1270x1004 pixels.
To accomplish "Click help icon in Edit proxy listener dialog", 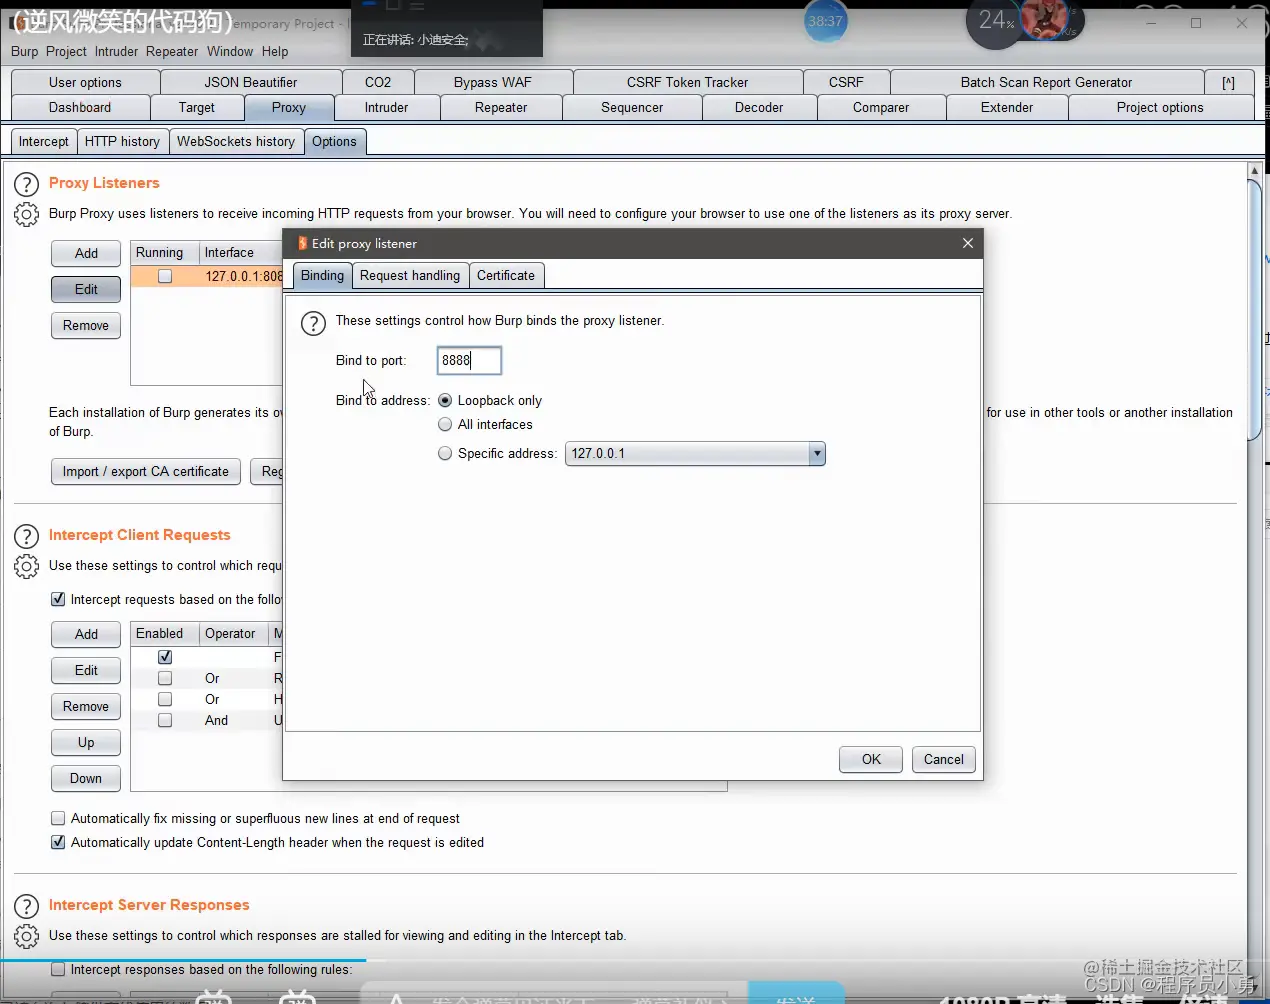I will 313,323.
